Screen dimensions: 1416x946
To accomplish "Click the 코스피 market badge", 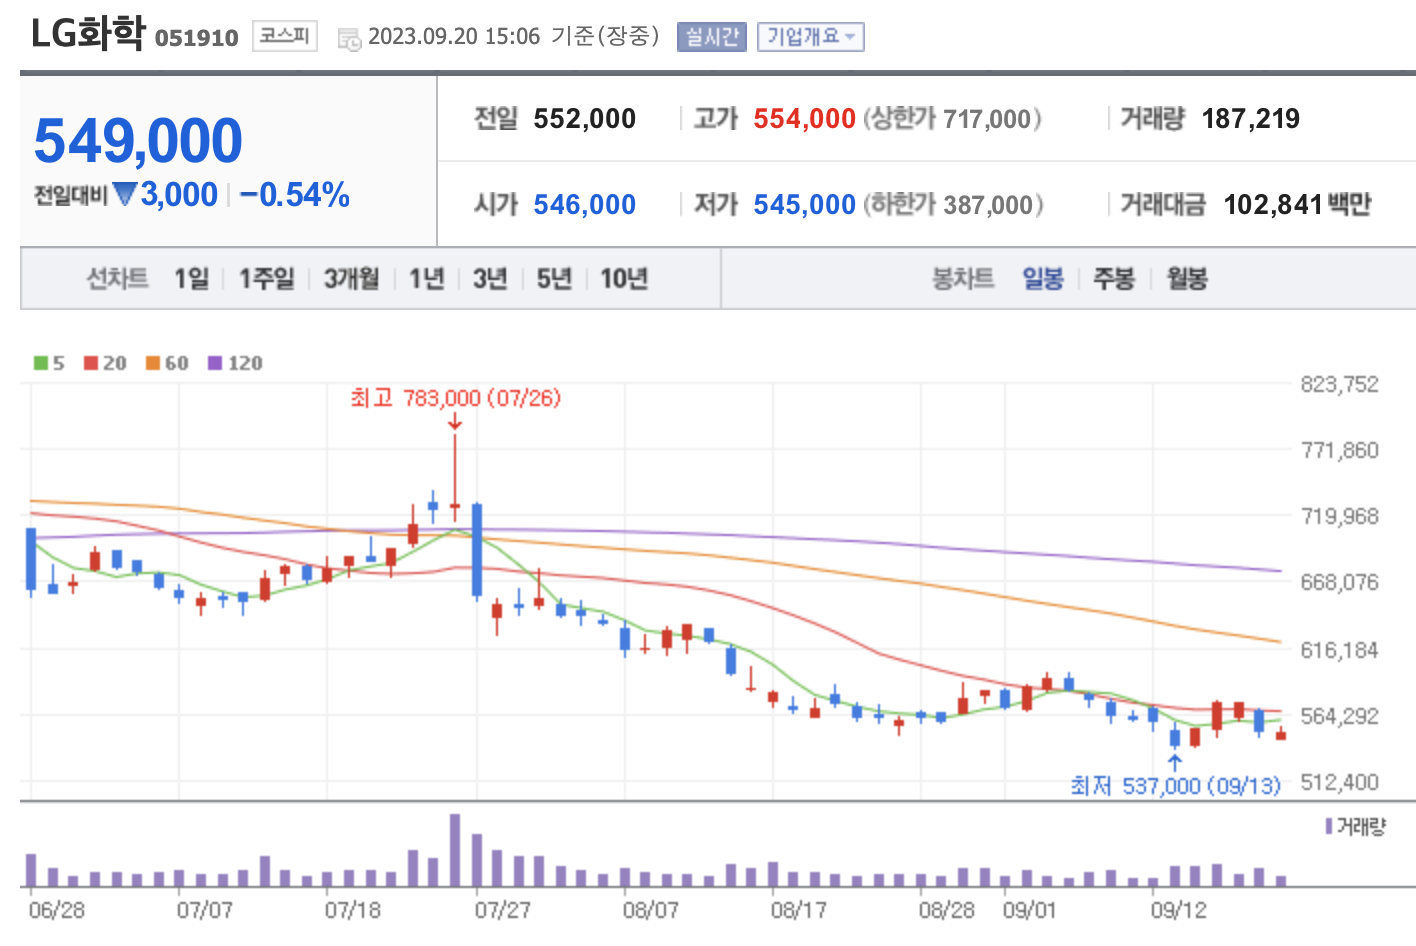I will (284, 36).
